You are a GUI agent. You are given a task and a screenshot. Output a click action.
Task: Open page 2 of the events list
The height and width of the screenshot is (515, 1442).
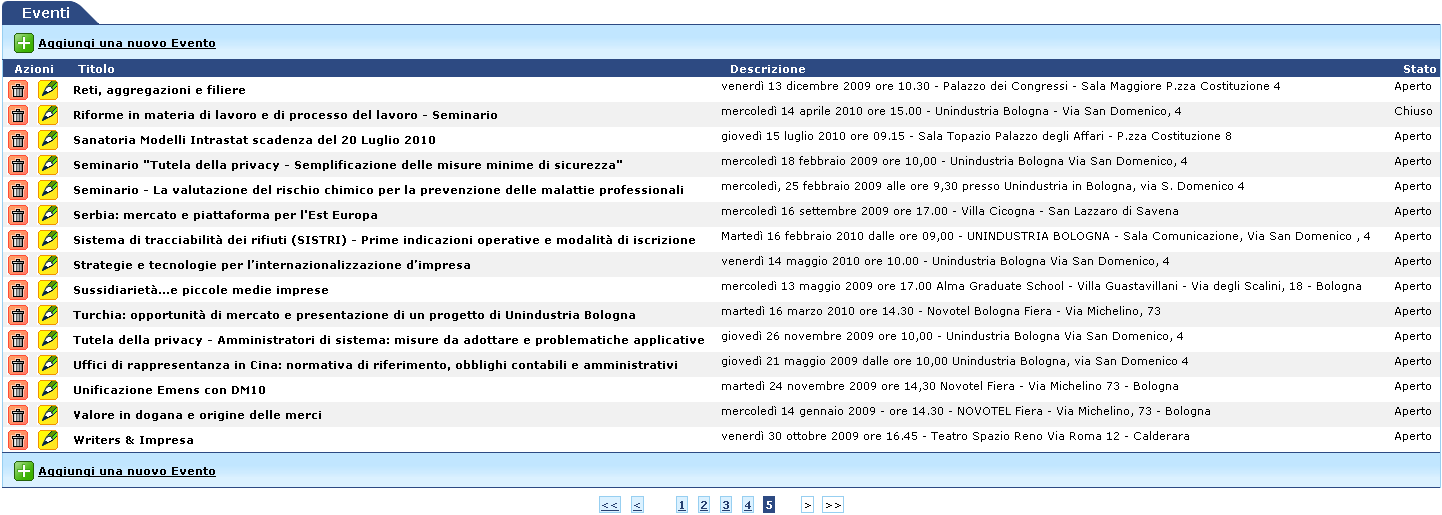704,505
